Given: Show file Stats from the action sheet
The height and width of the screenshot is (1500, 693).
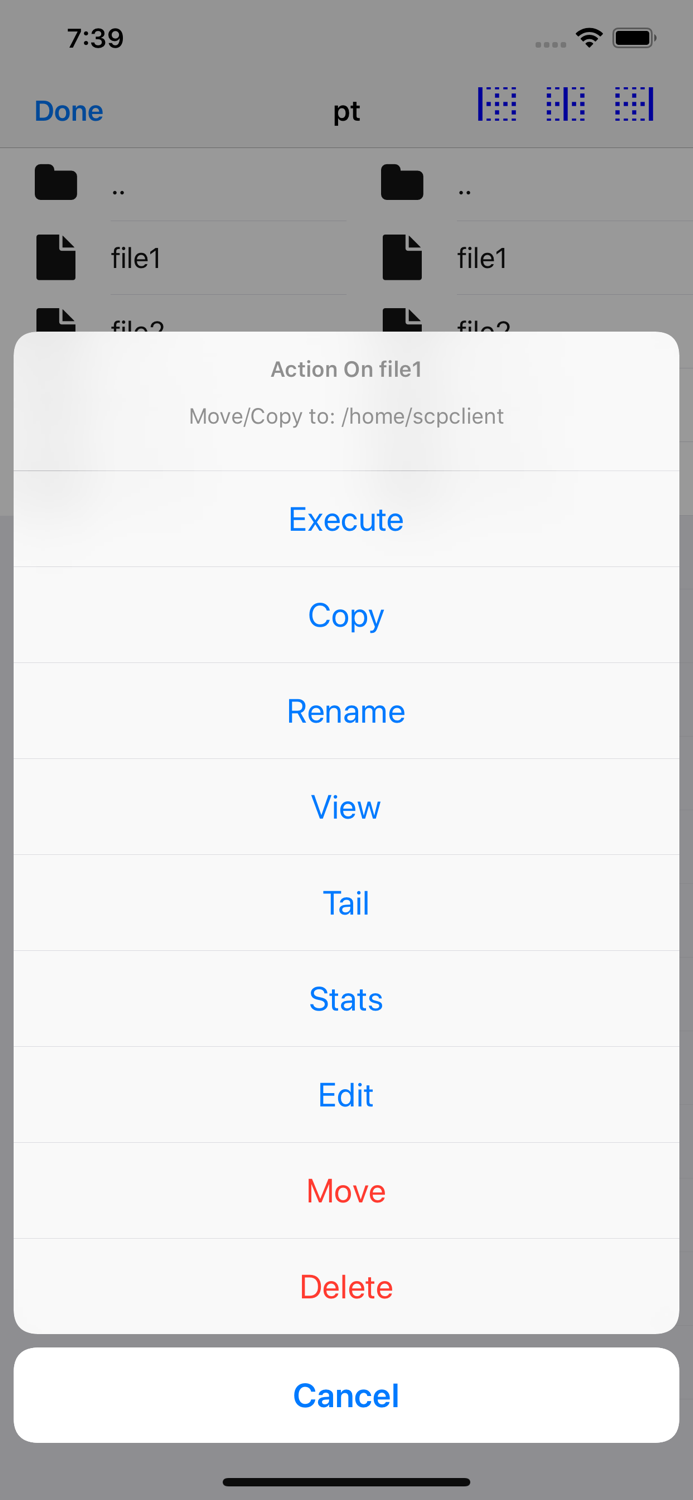Looking at the screenshot, I should coord(346,999).
